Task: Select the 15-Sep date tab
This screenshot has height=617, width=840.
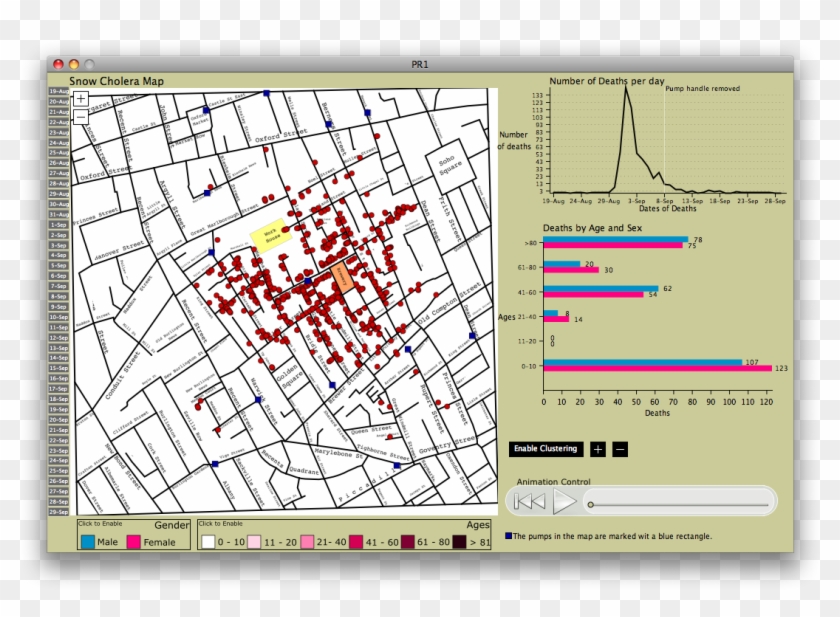Action: 58,368
